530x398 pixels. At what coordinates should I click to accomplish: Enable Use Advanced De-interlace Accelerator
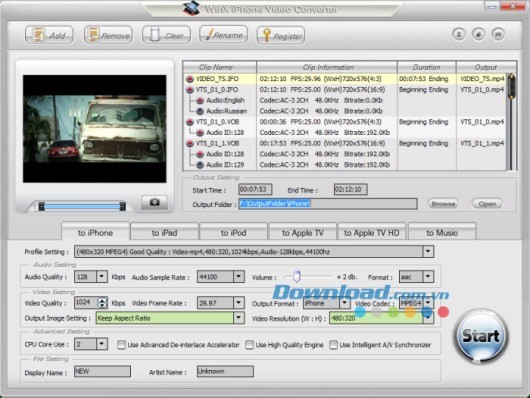tap(121, 345)
